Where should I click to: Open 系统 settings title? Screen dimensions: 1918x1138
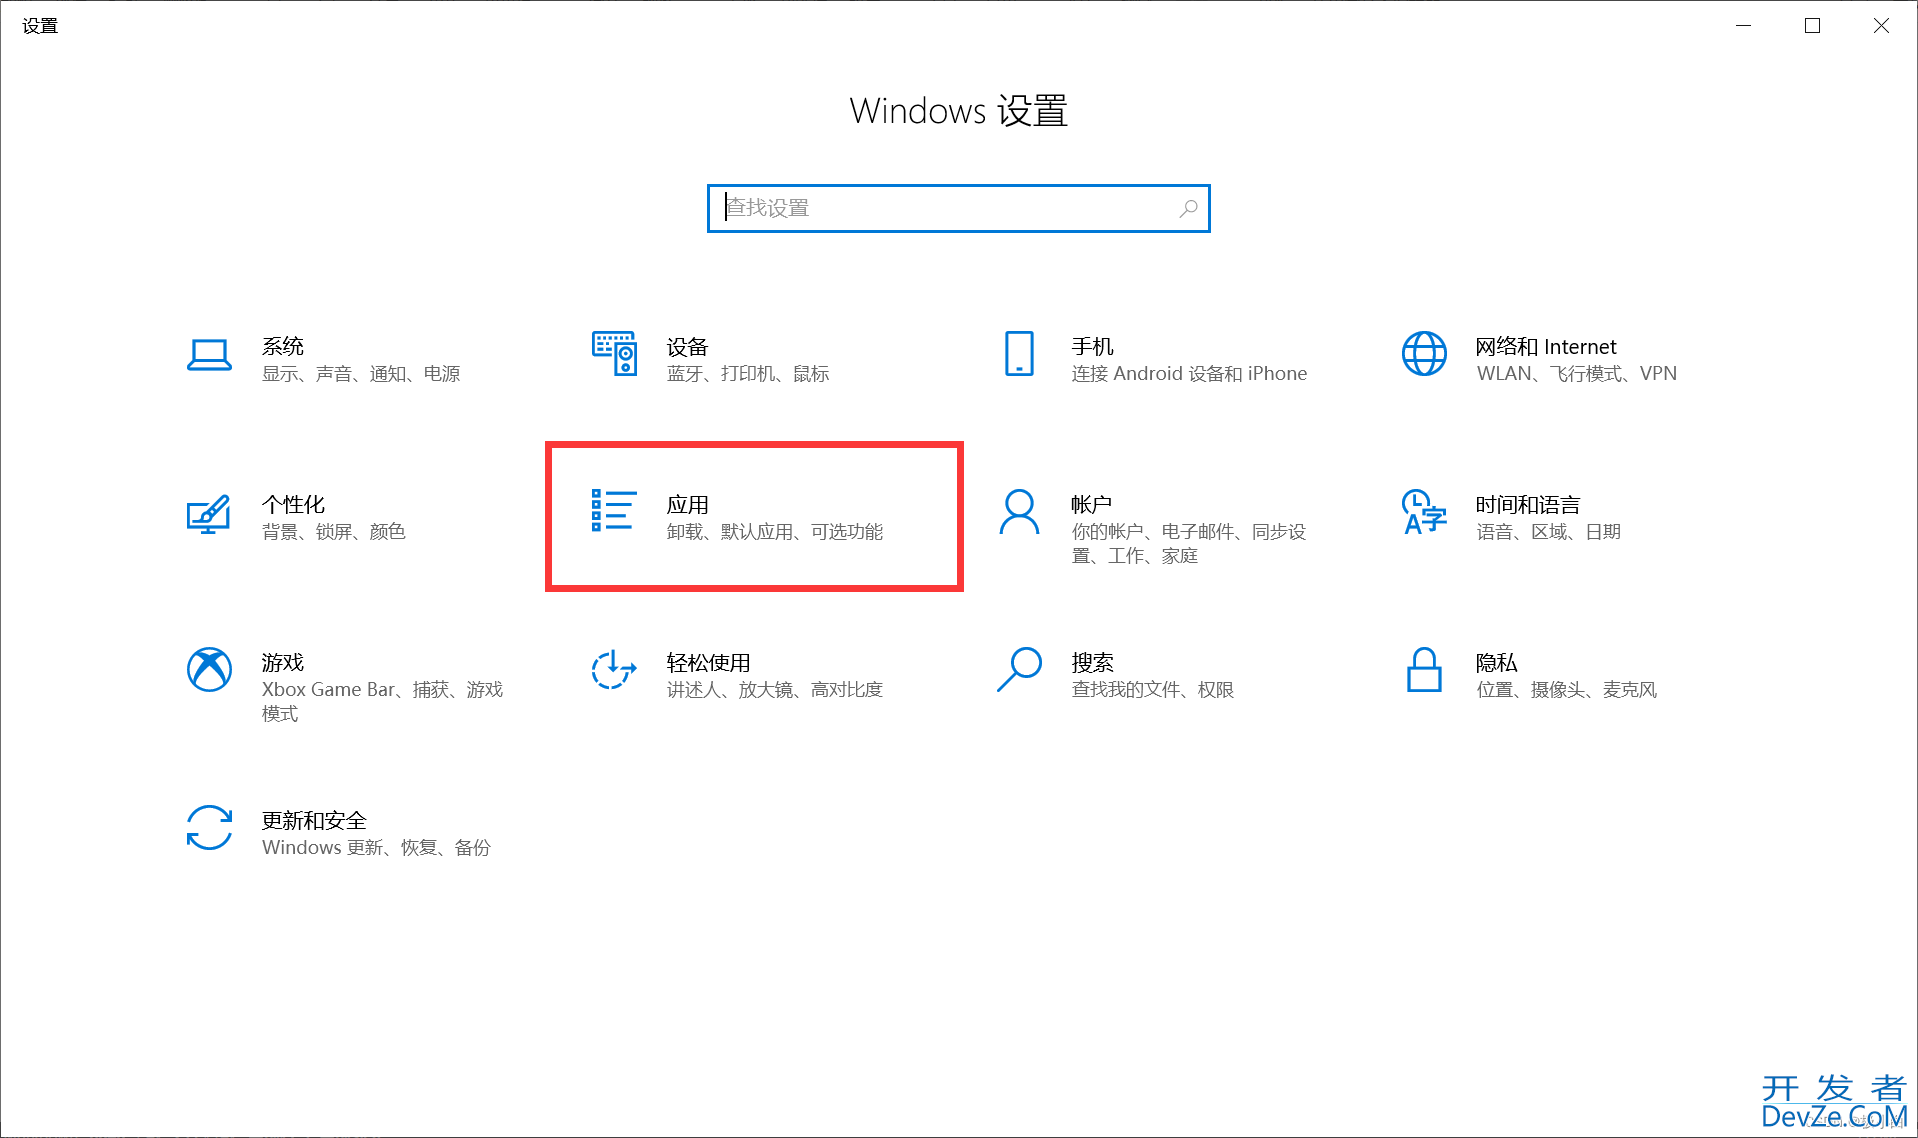click(x=283, y=346)
